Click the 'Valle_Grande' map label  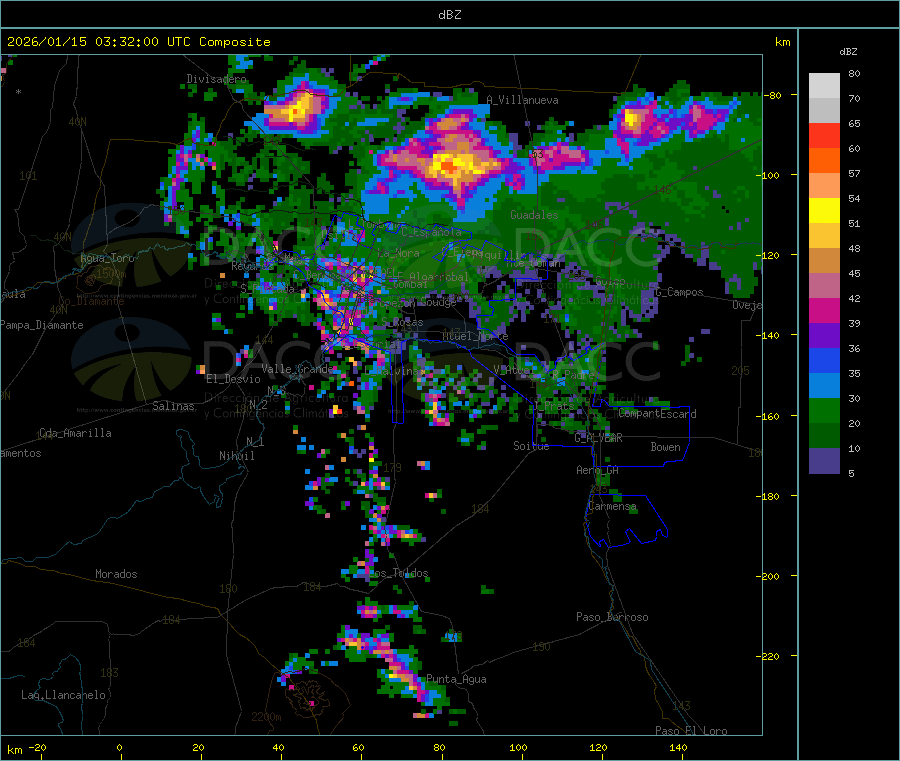coord(297,369)
